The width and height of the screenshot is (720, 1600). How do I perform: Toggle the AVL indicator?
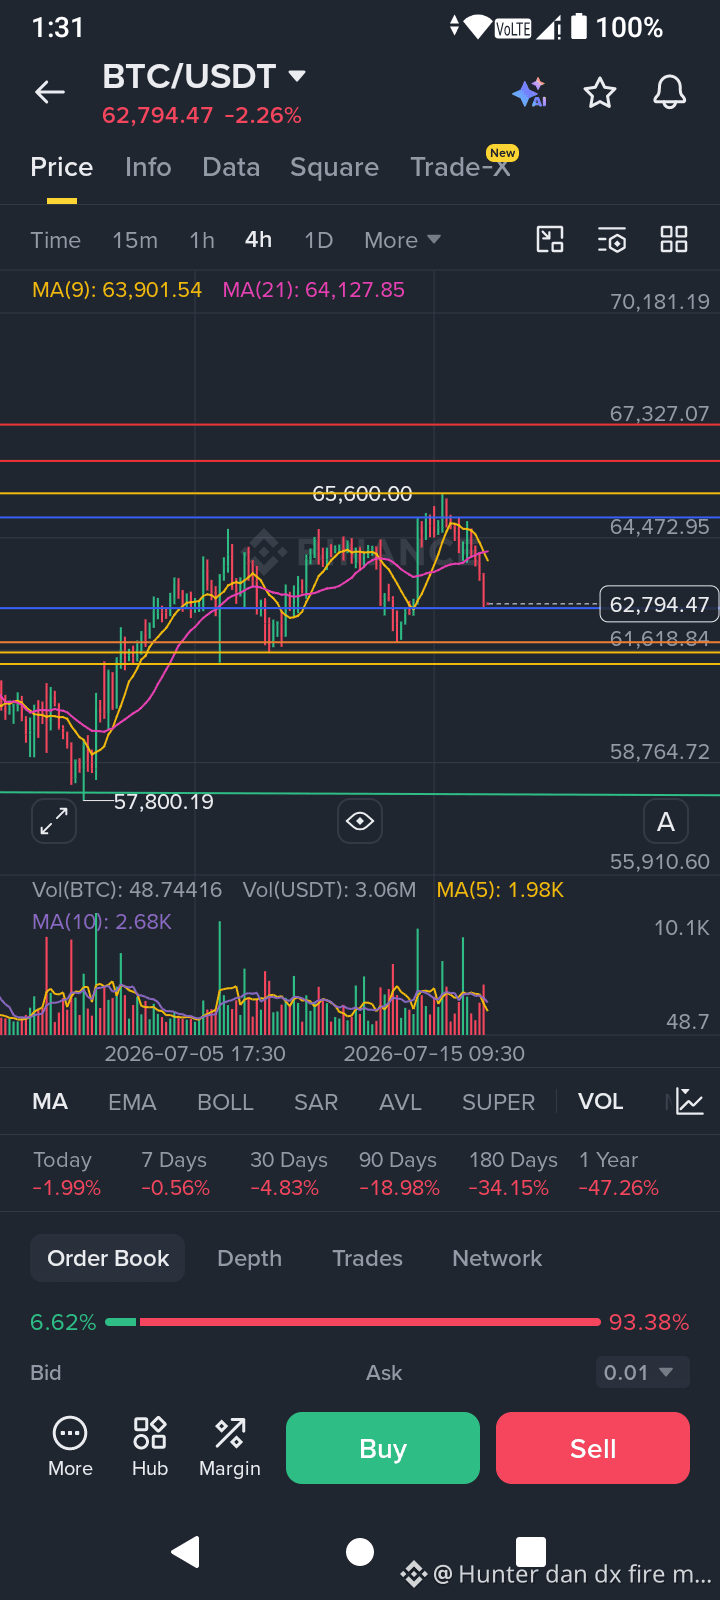click(400, 1102)
